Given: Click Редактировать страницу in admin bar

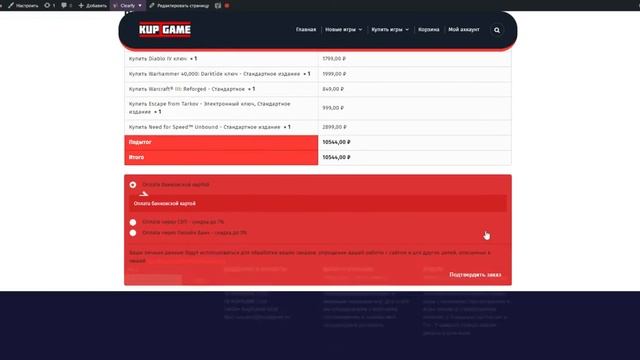Looking at the screenshot, I should [x=179, y=5].
